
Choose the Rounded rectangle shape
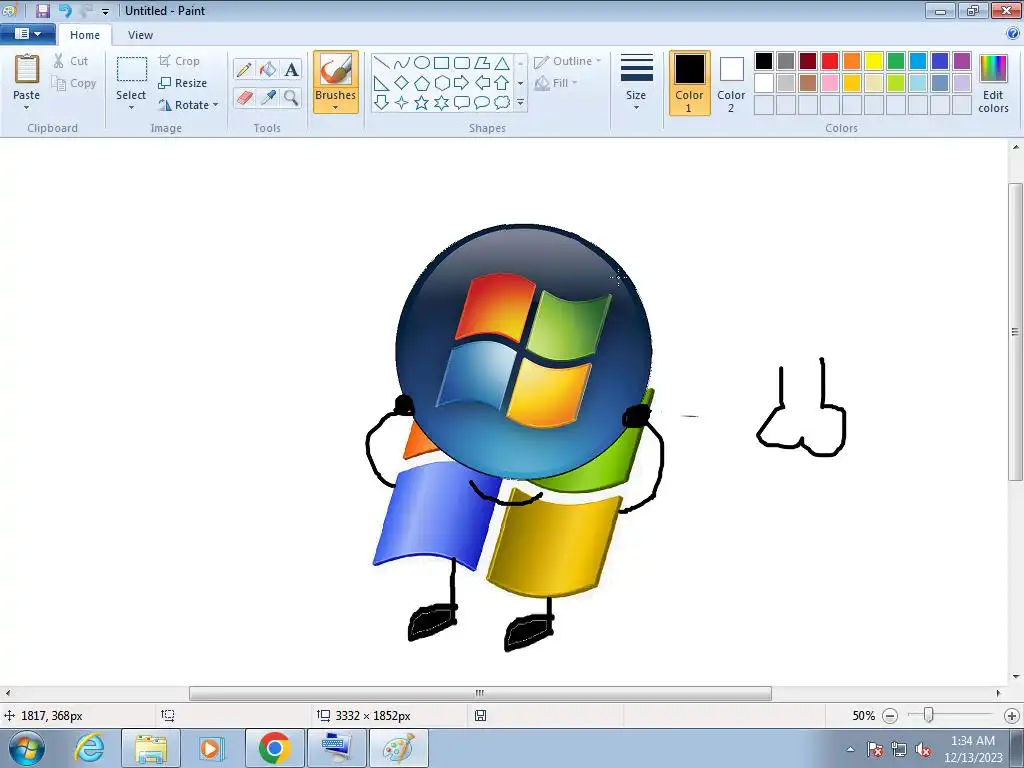[462, 63]
